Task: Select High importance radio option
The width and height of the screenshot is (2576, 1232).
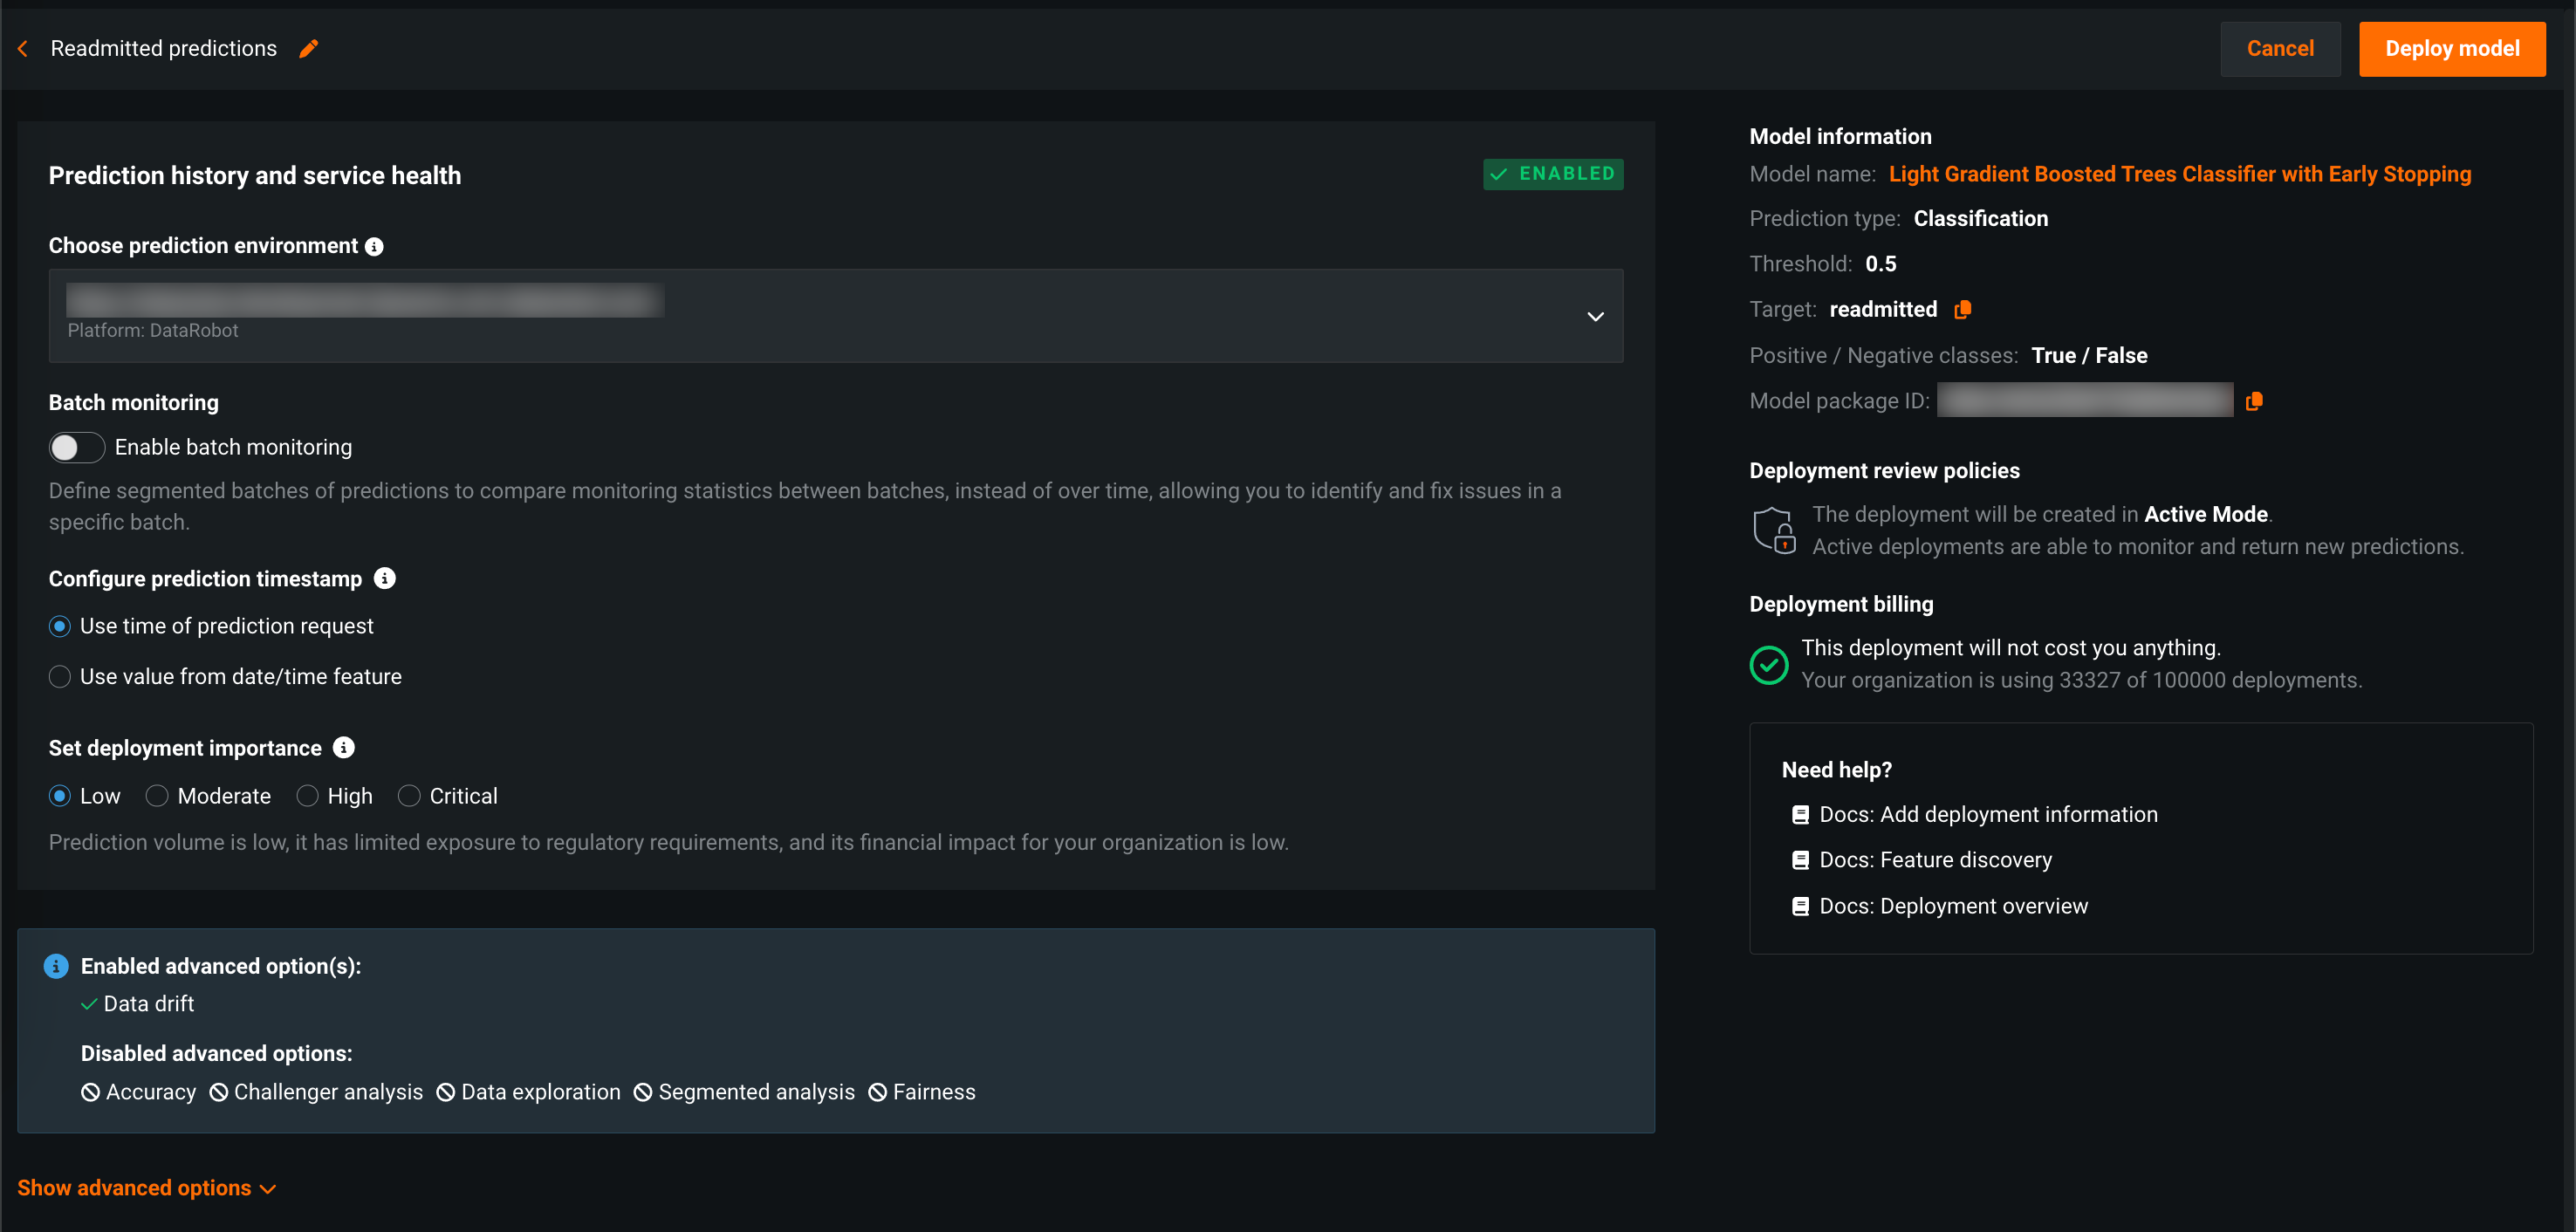Action: [307, 796]
